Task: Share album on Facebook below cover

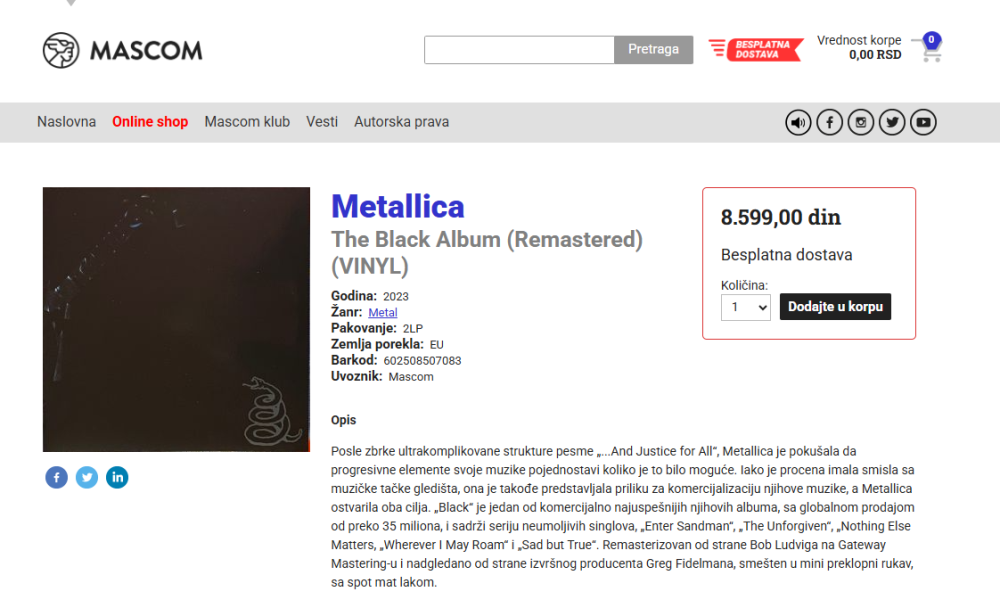Action: [x=56, y=477]
